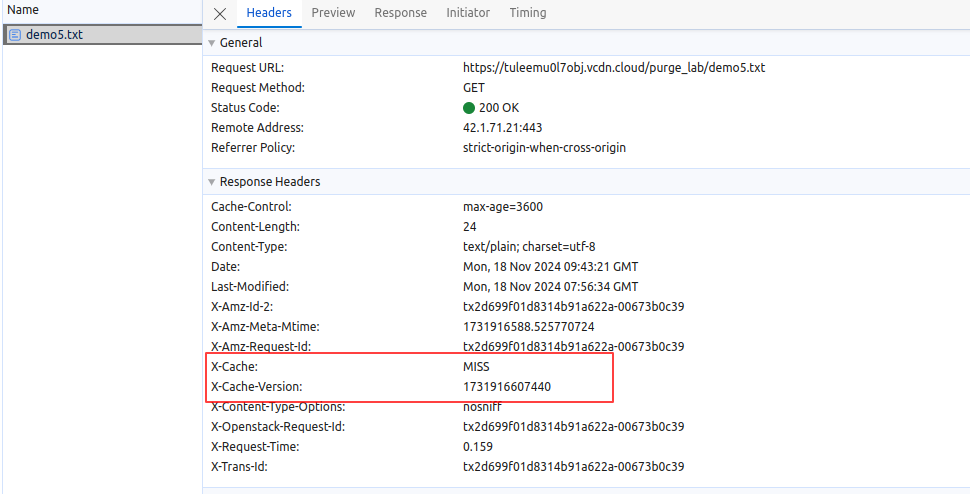Open the Response tab
Screen dimensions: 970x494
(x=400, y=13)
